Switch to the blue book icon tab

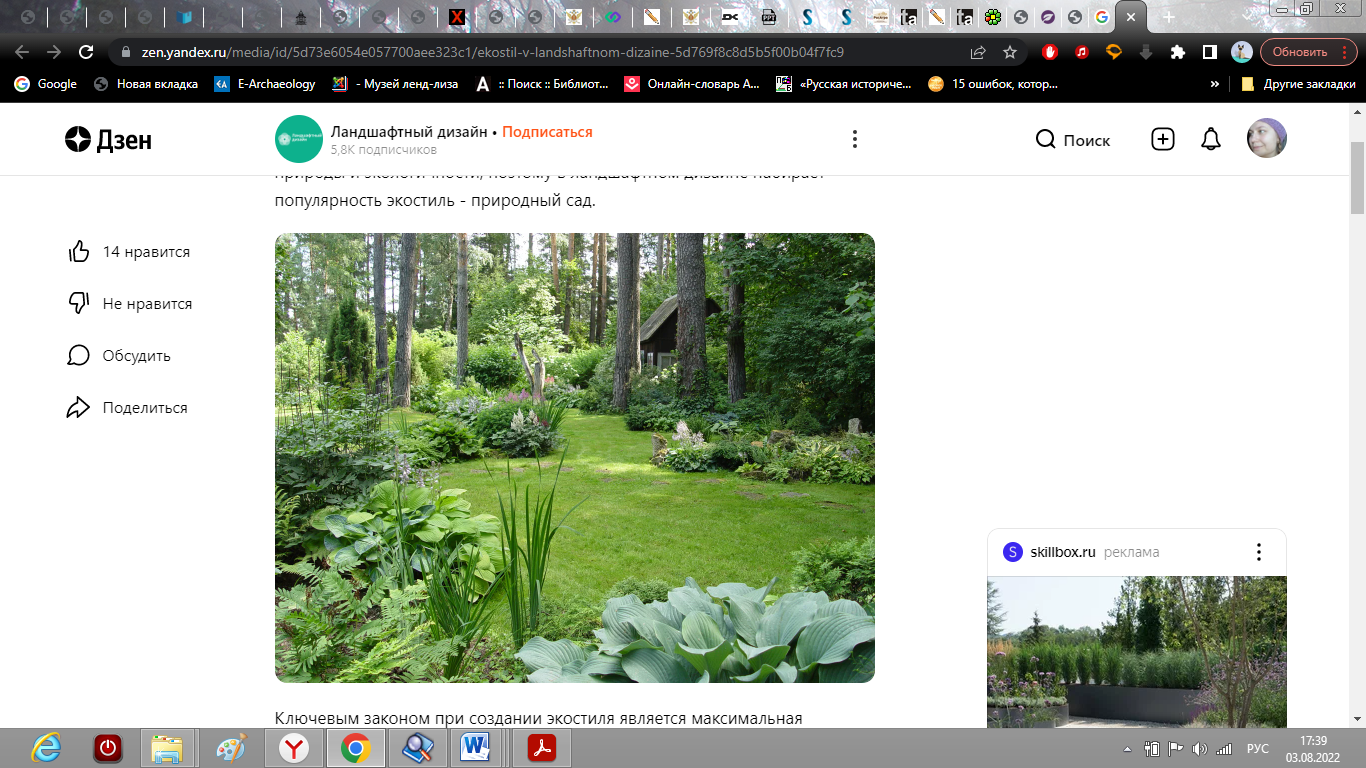[x=184, y=17]
